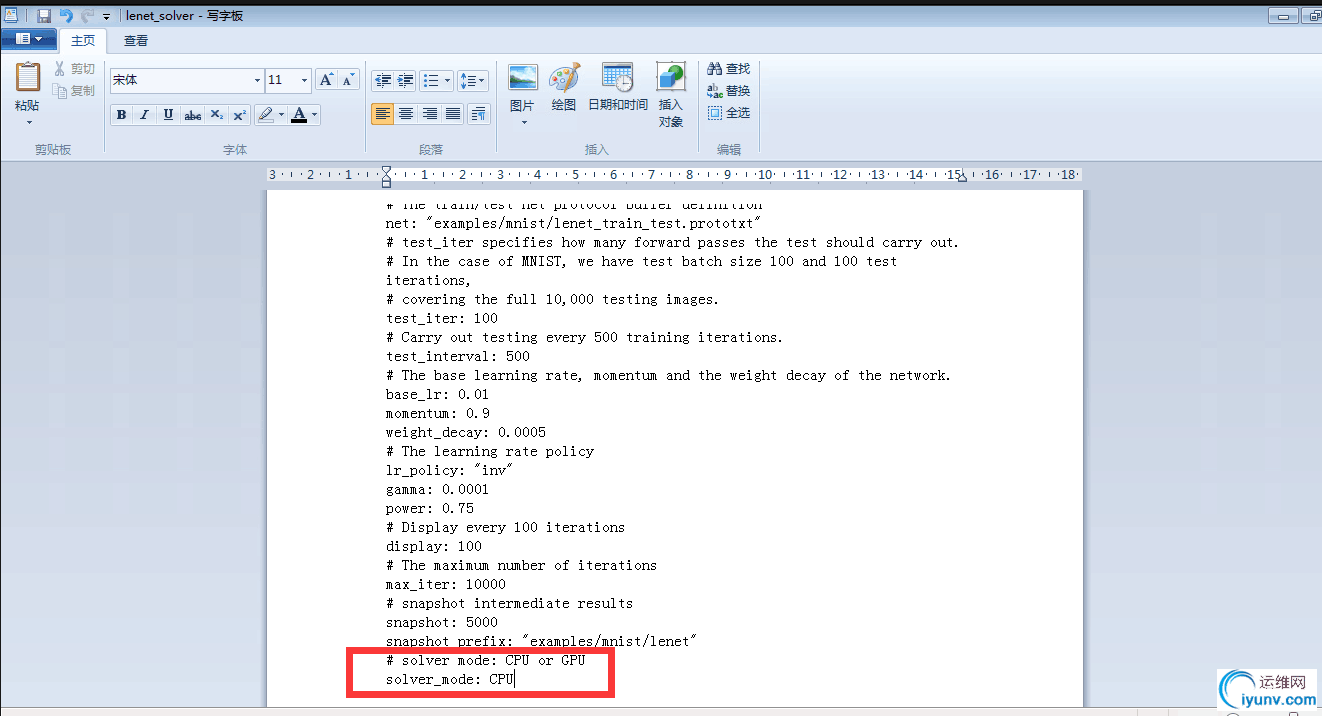The height and width of the screenshot is (716, 1322).
Task: Click the 剪切 (Cut) button
Action: pyautogui.click(x=75, y=69)
